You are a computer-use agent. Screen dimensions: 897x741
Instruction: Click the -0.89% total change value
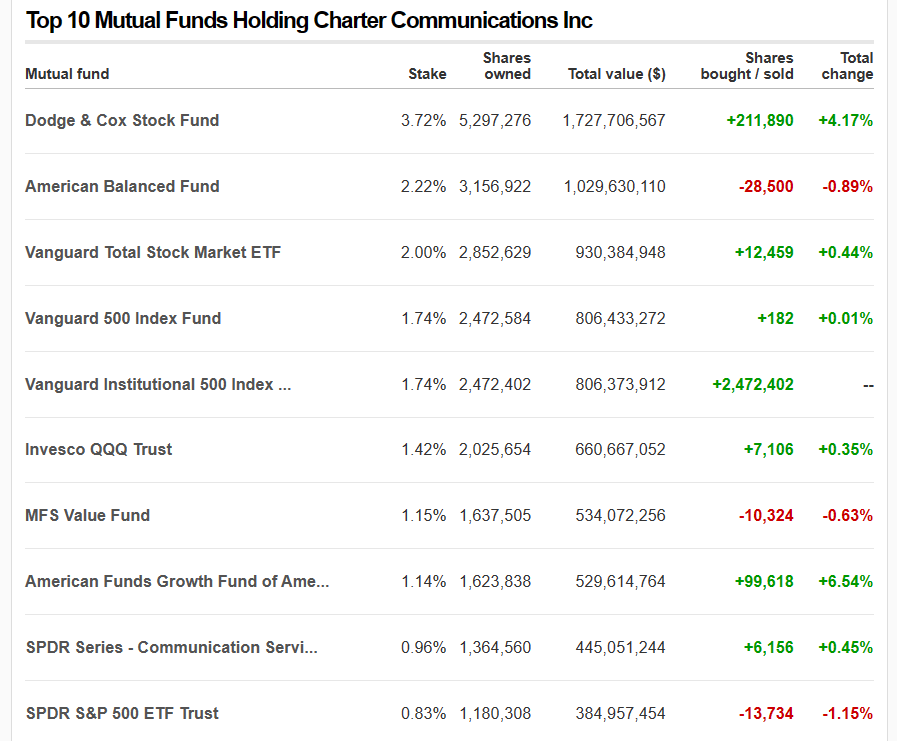coord(848,187)
